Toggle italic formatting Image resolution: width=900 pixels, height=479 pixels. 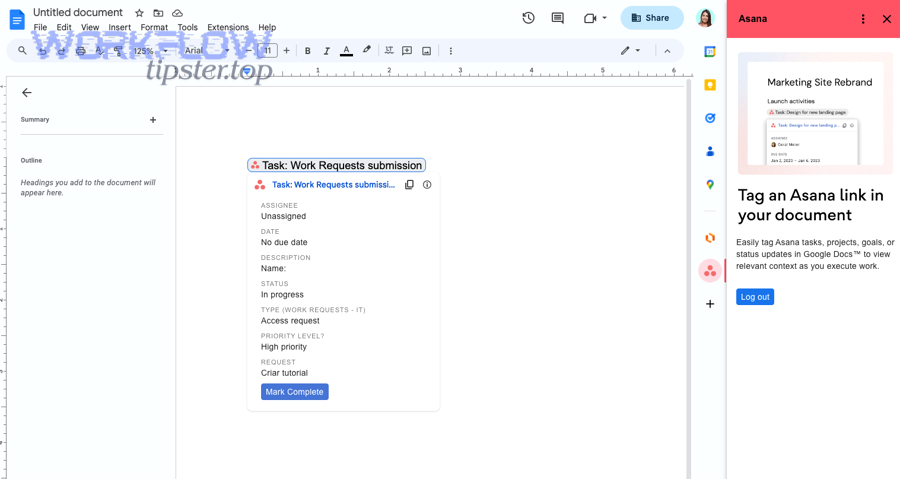tap(326, 50)
